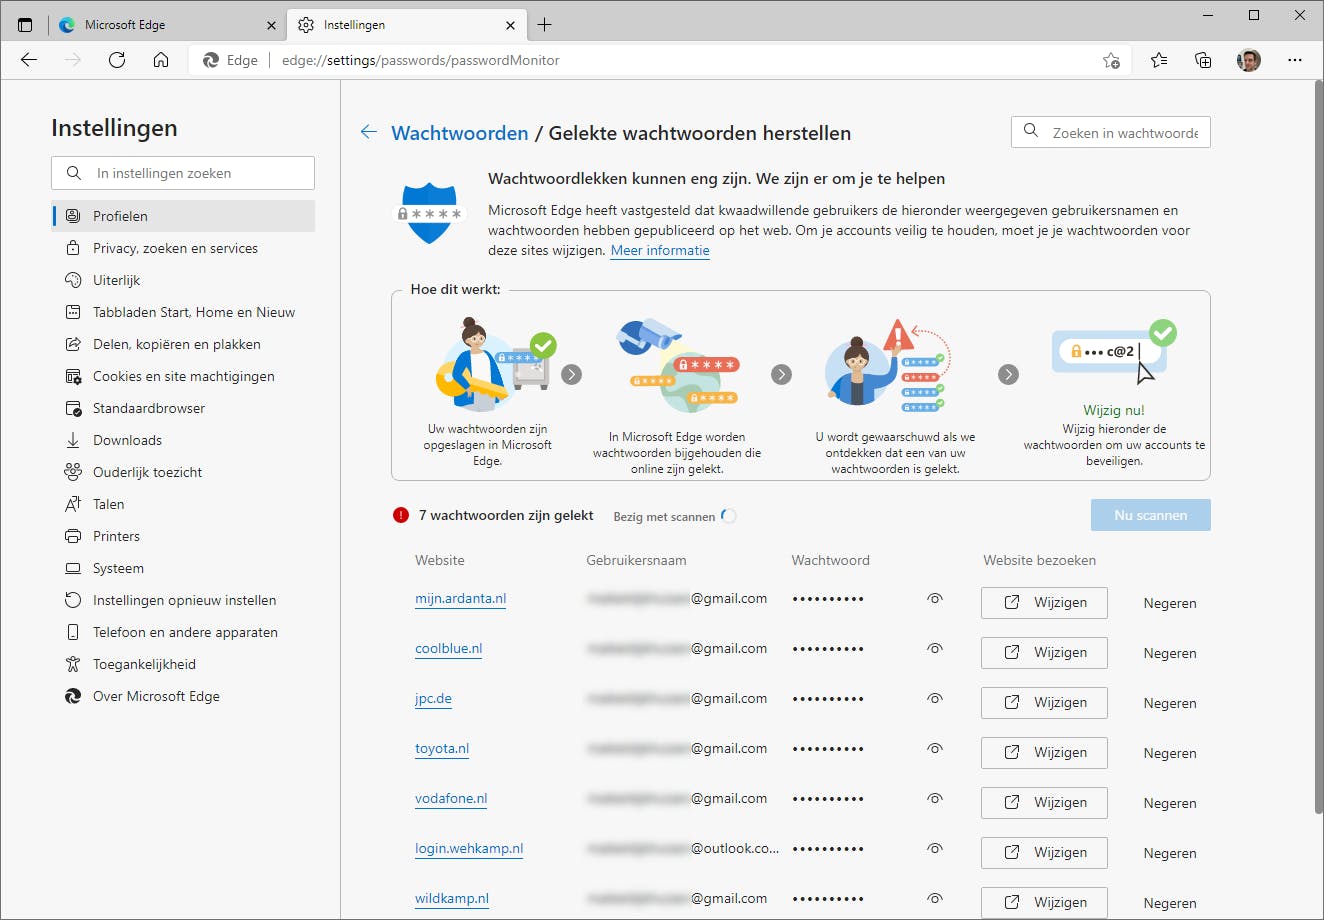Click Wijzigen for mijn.ardanta.nl
Viewport: 1324px width, 920px height.
point(1044,603)
